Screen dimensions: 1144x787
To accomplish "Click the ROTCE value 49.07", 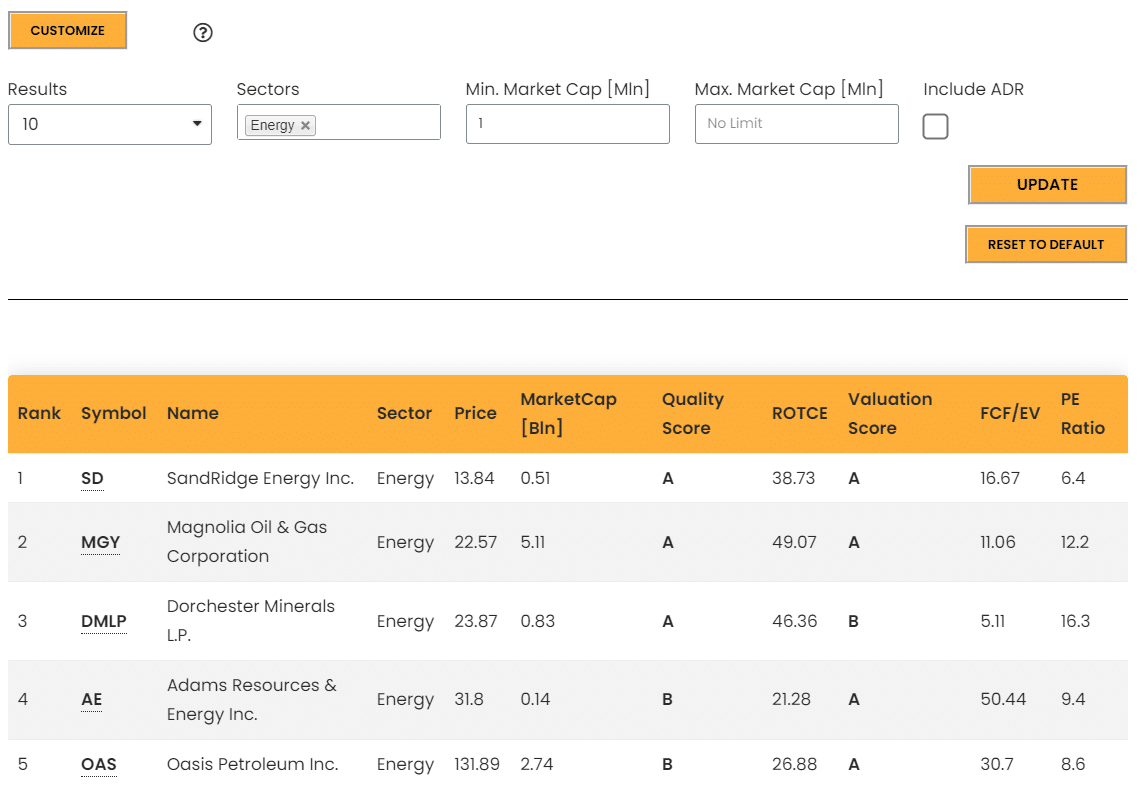I will 795,543.
